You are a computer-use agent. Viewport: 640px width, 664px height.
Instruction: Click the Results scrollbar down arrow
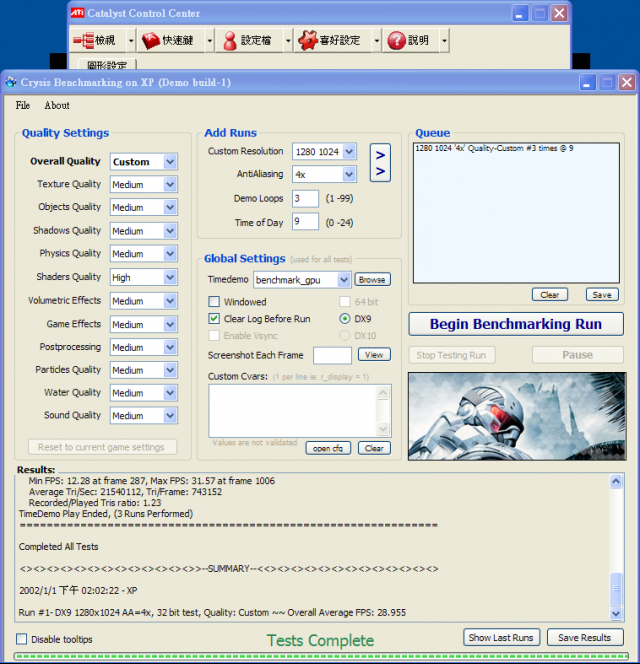pos(615,613)
